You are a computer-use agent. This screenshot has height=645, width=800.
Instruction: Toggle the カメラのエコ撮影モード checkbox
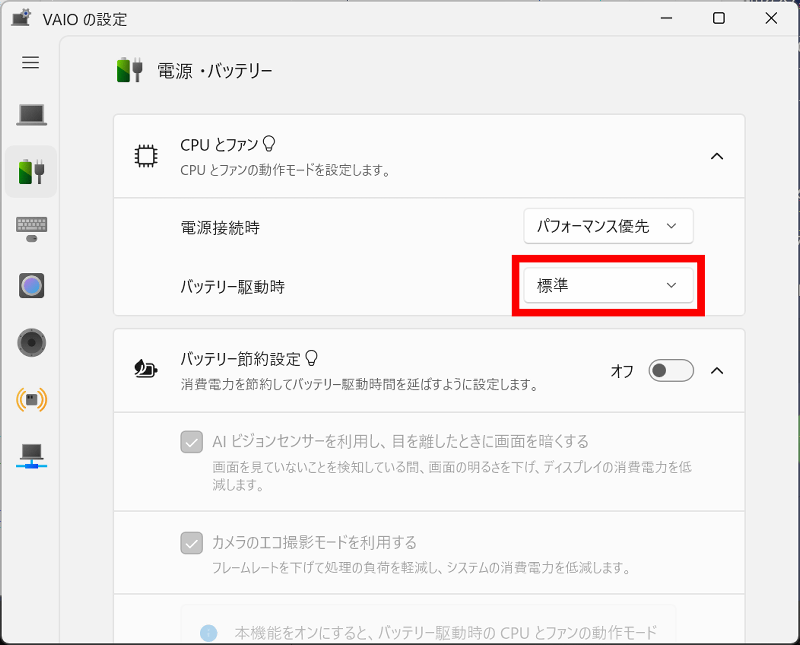click(x=192, y=543)
